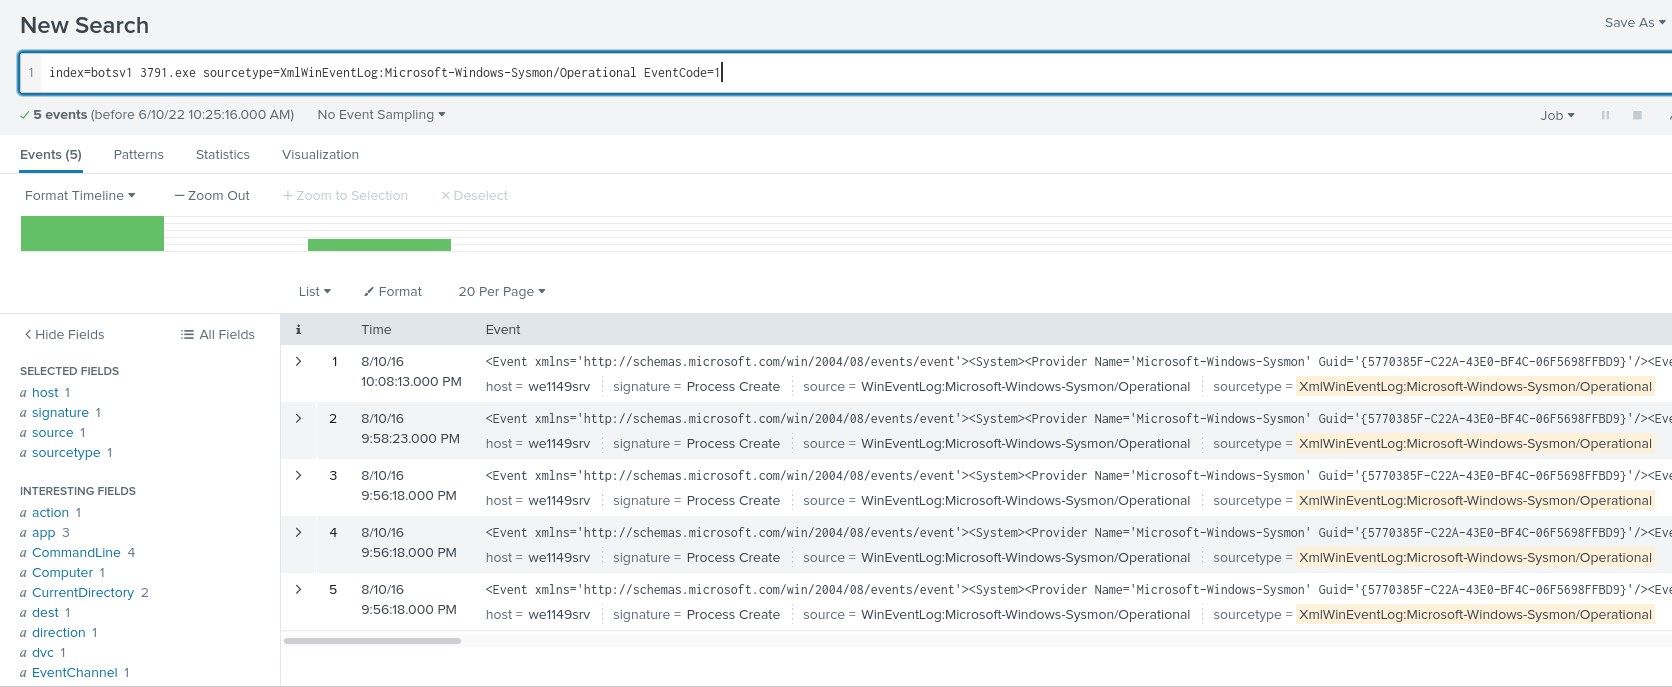Image resolution: width=1672 pixels, height=687 pixels.
Task: Open the dvc interesting field
Action: 43,652
